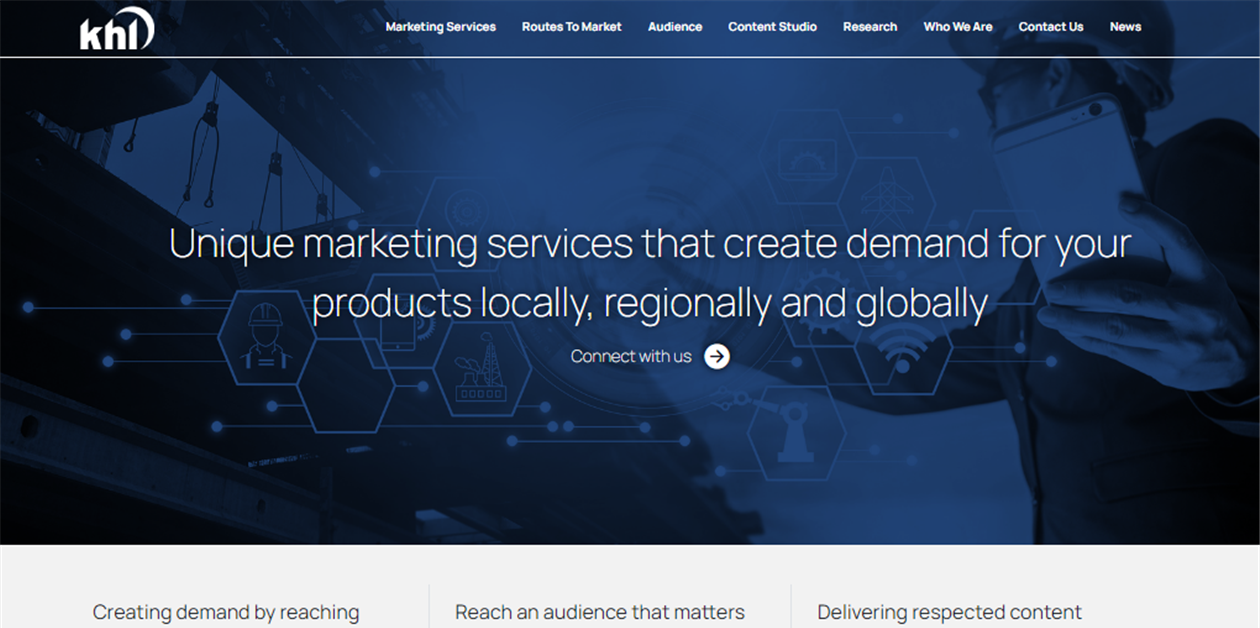Expand the Routes To Market menu
Screen dimensions: 1260x628
tap(571, 27)
